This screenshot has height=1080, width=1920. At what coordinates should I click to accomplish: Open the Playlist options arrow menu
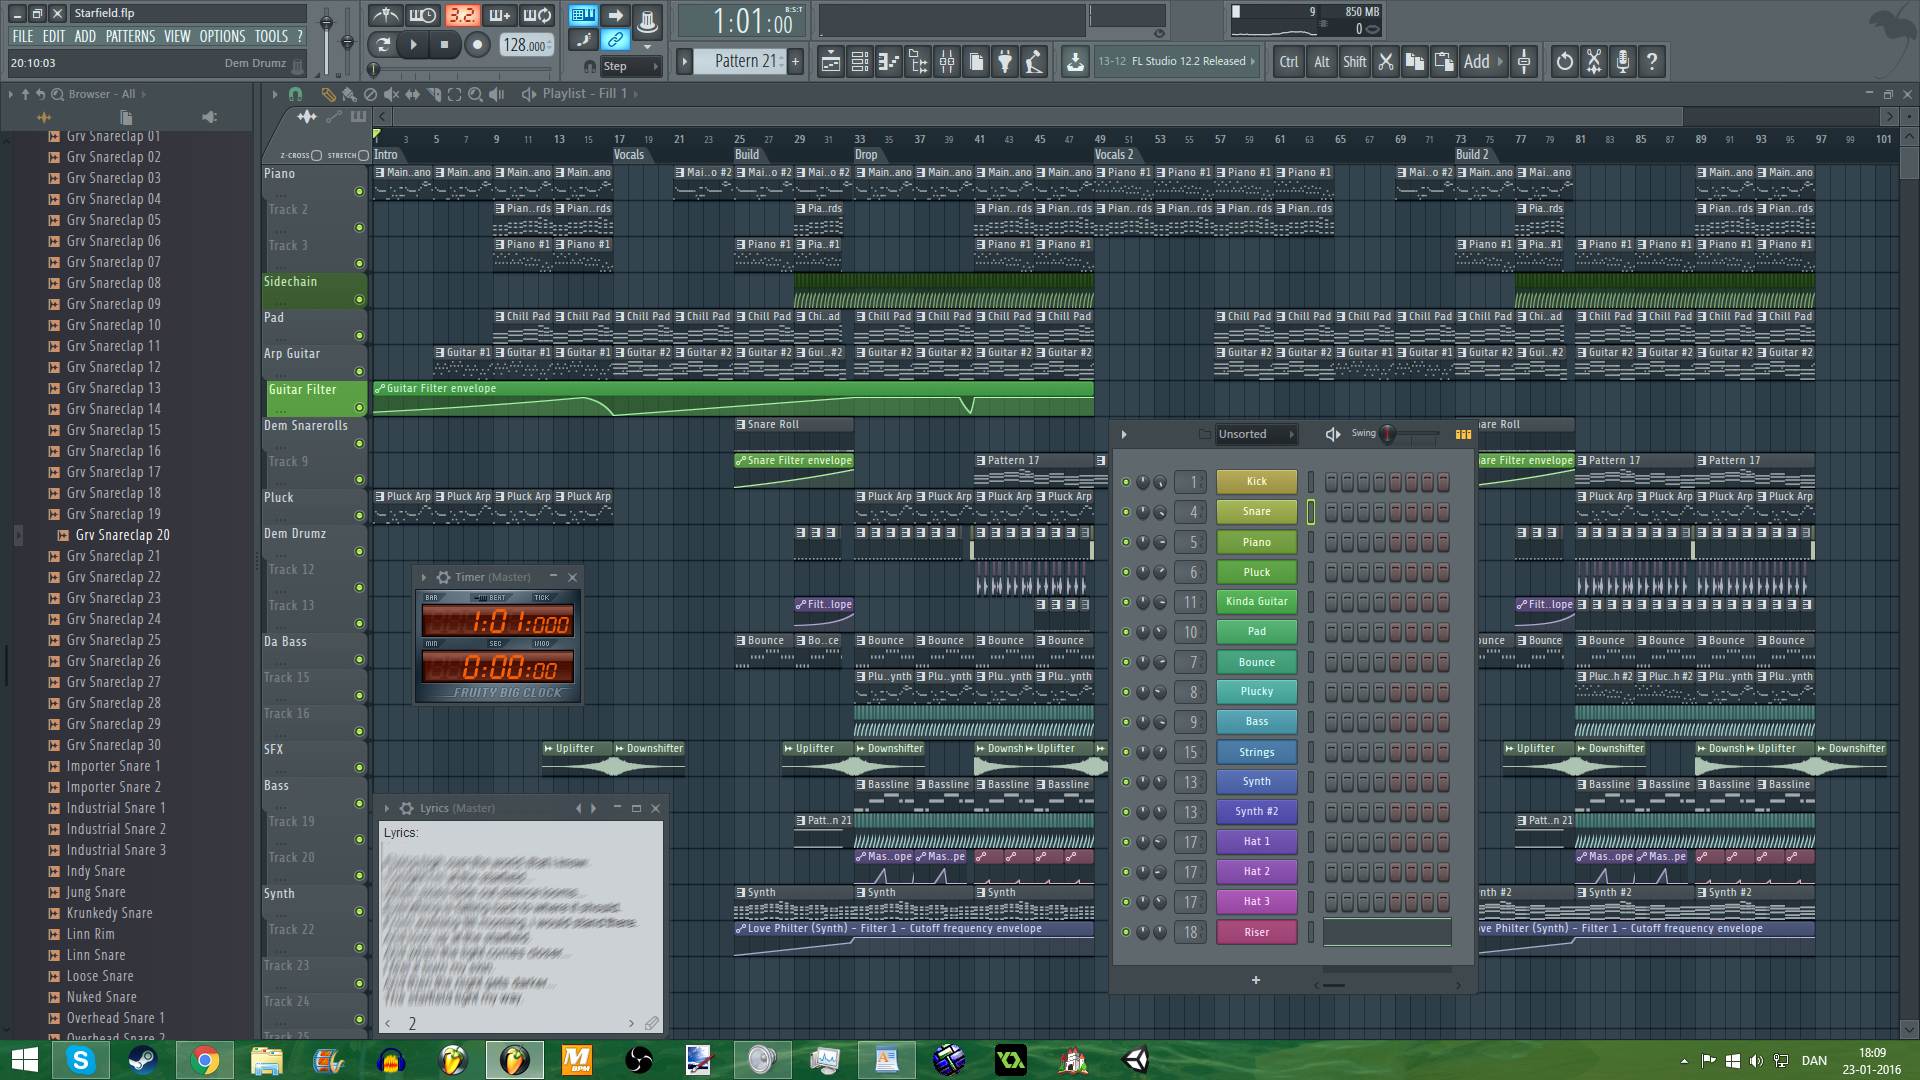(275, 94)
